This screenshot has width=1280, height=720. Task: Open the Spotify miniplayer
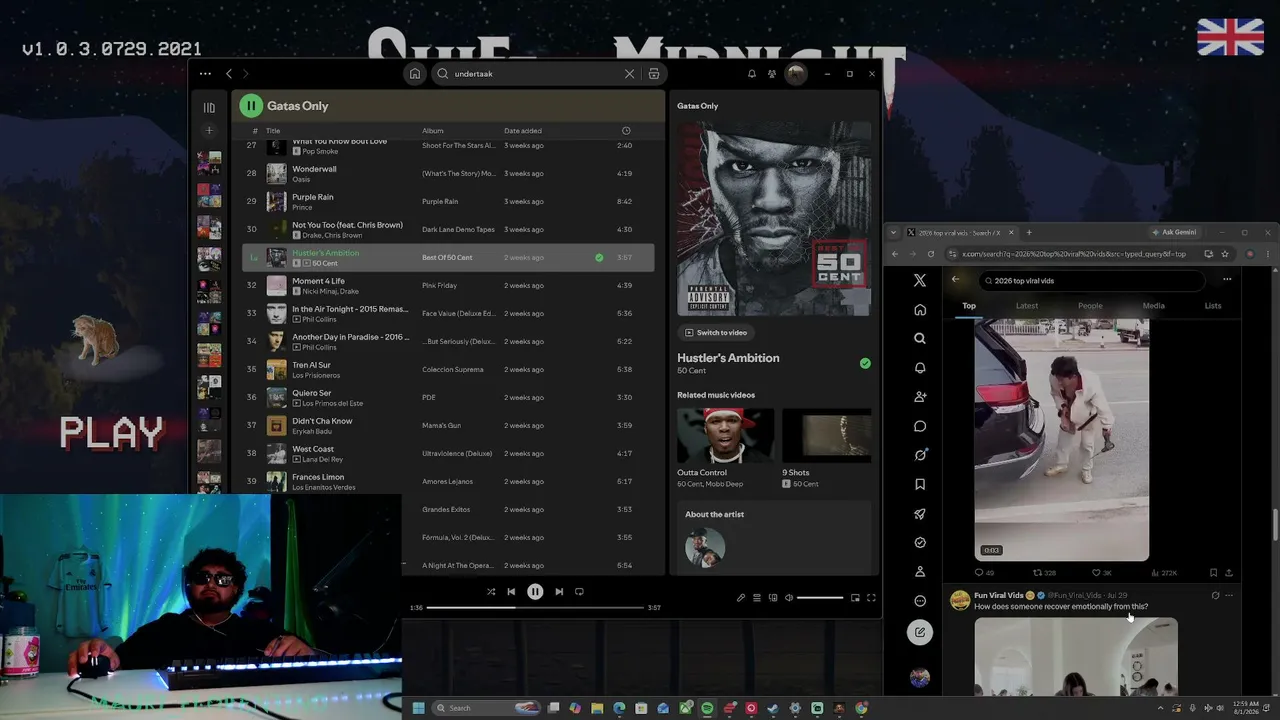(x=855, y=598)
